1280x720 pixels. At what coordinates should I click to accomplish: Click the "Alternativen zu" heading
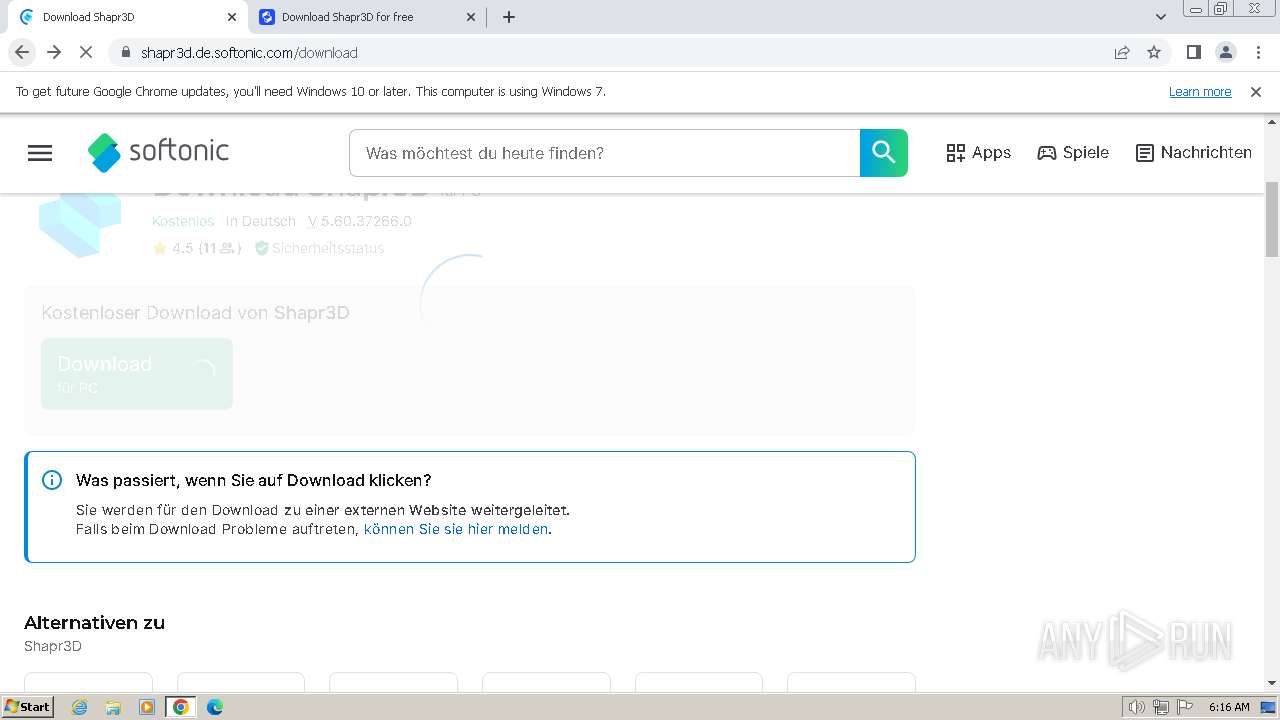(94, 622)
